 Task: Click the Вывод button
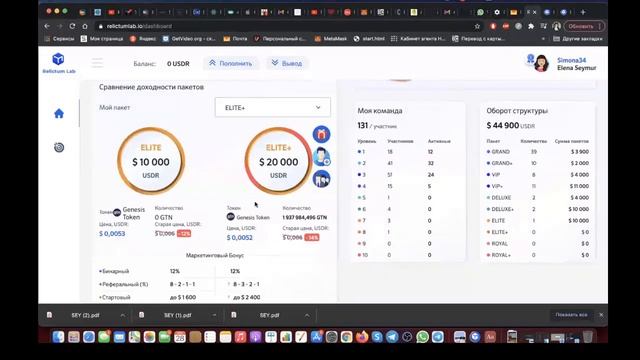click(287, 63)
